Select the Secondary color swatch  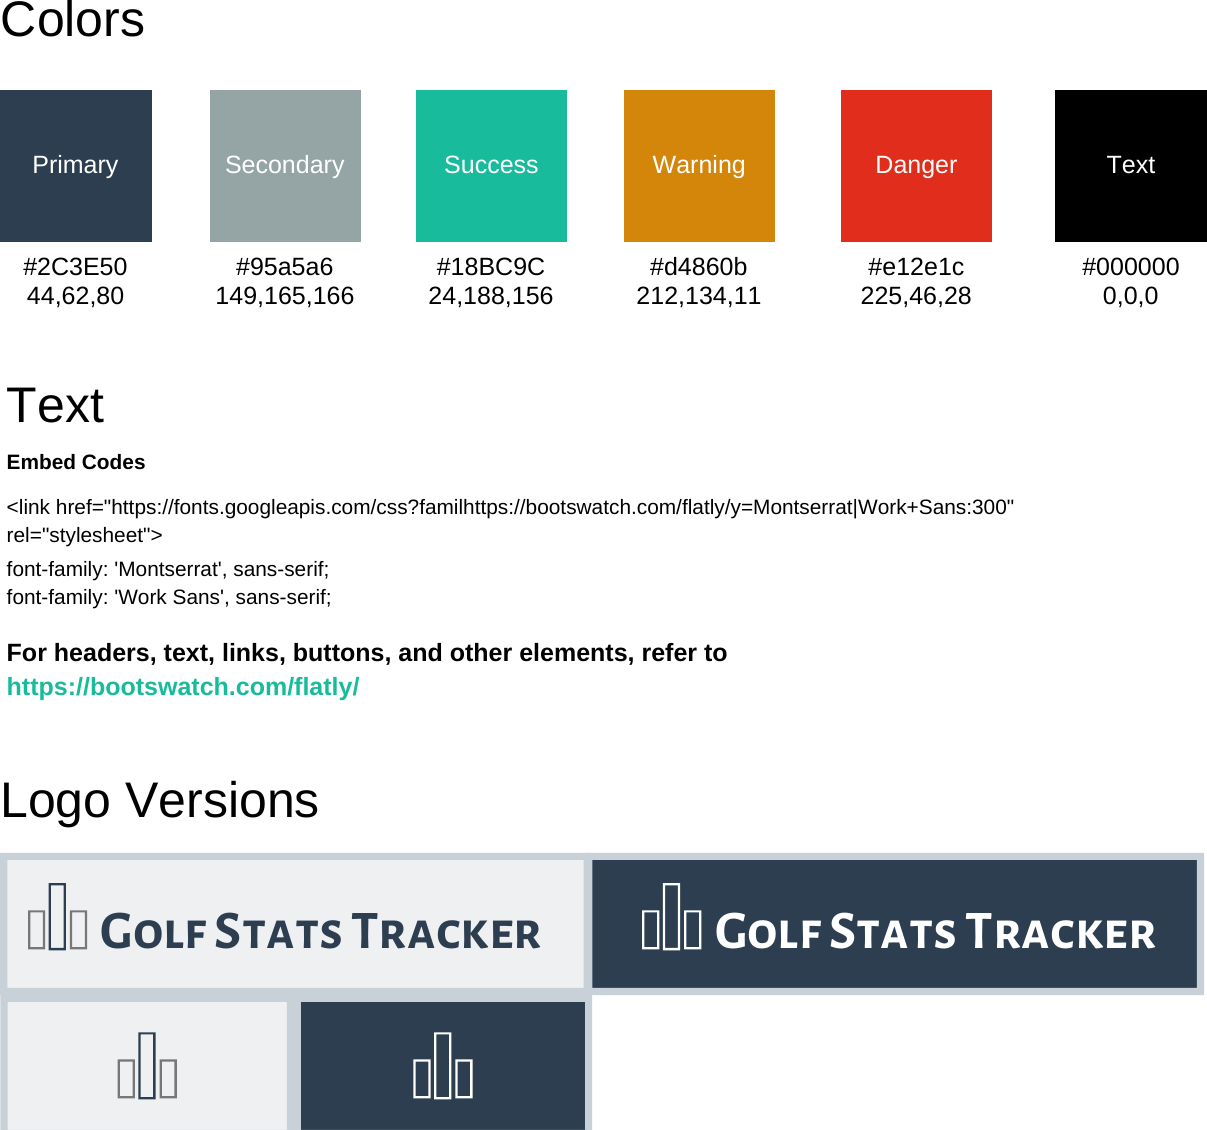tap(285, 165)
